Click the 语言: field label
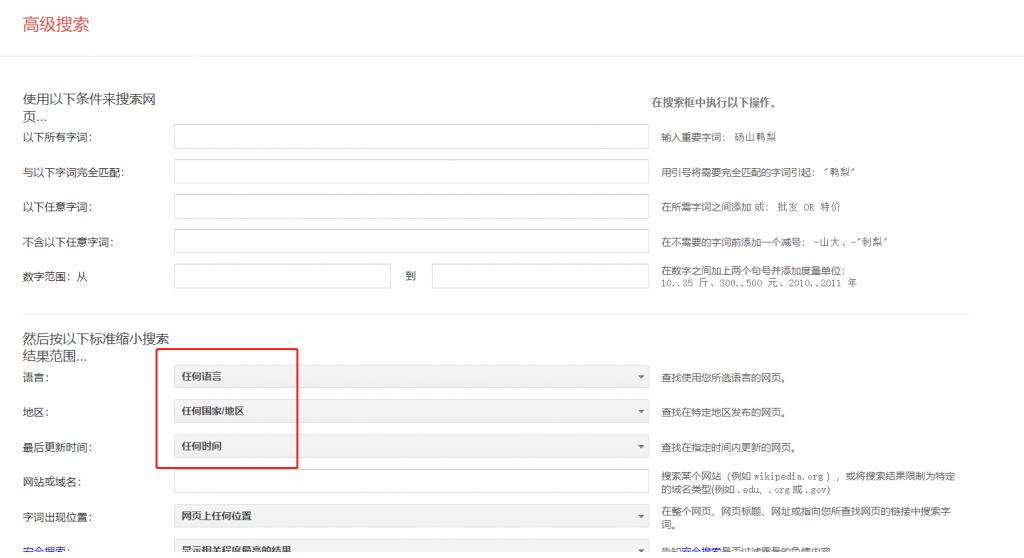 coord(36,378)
